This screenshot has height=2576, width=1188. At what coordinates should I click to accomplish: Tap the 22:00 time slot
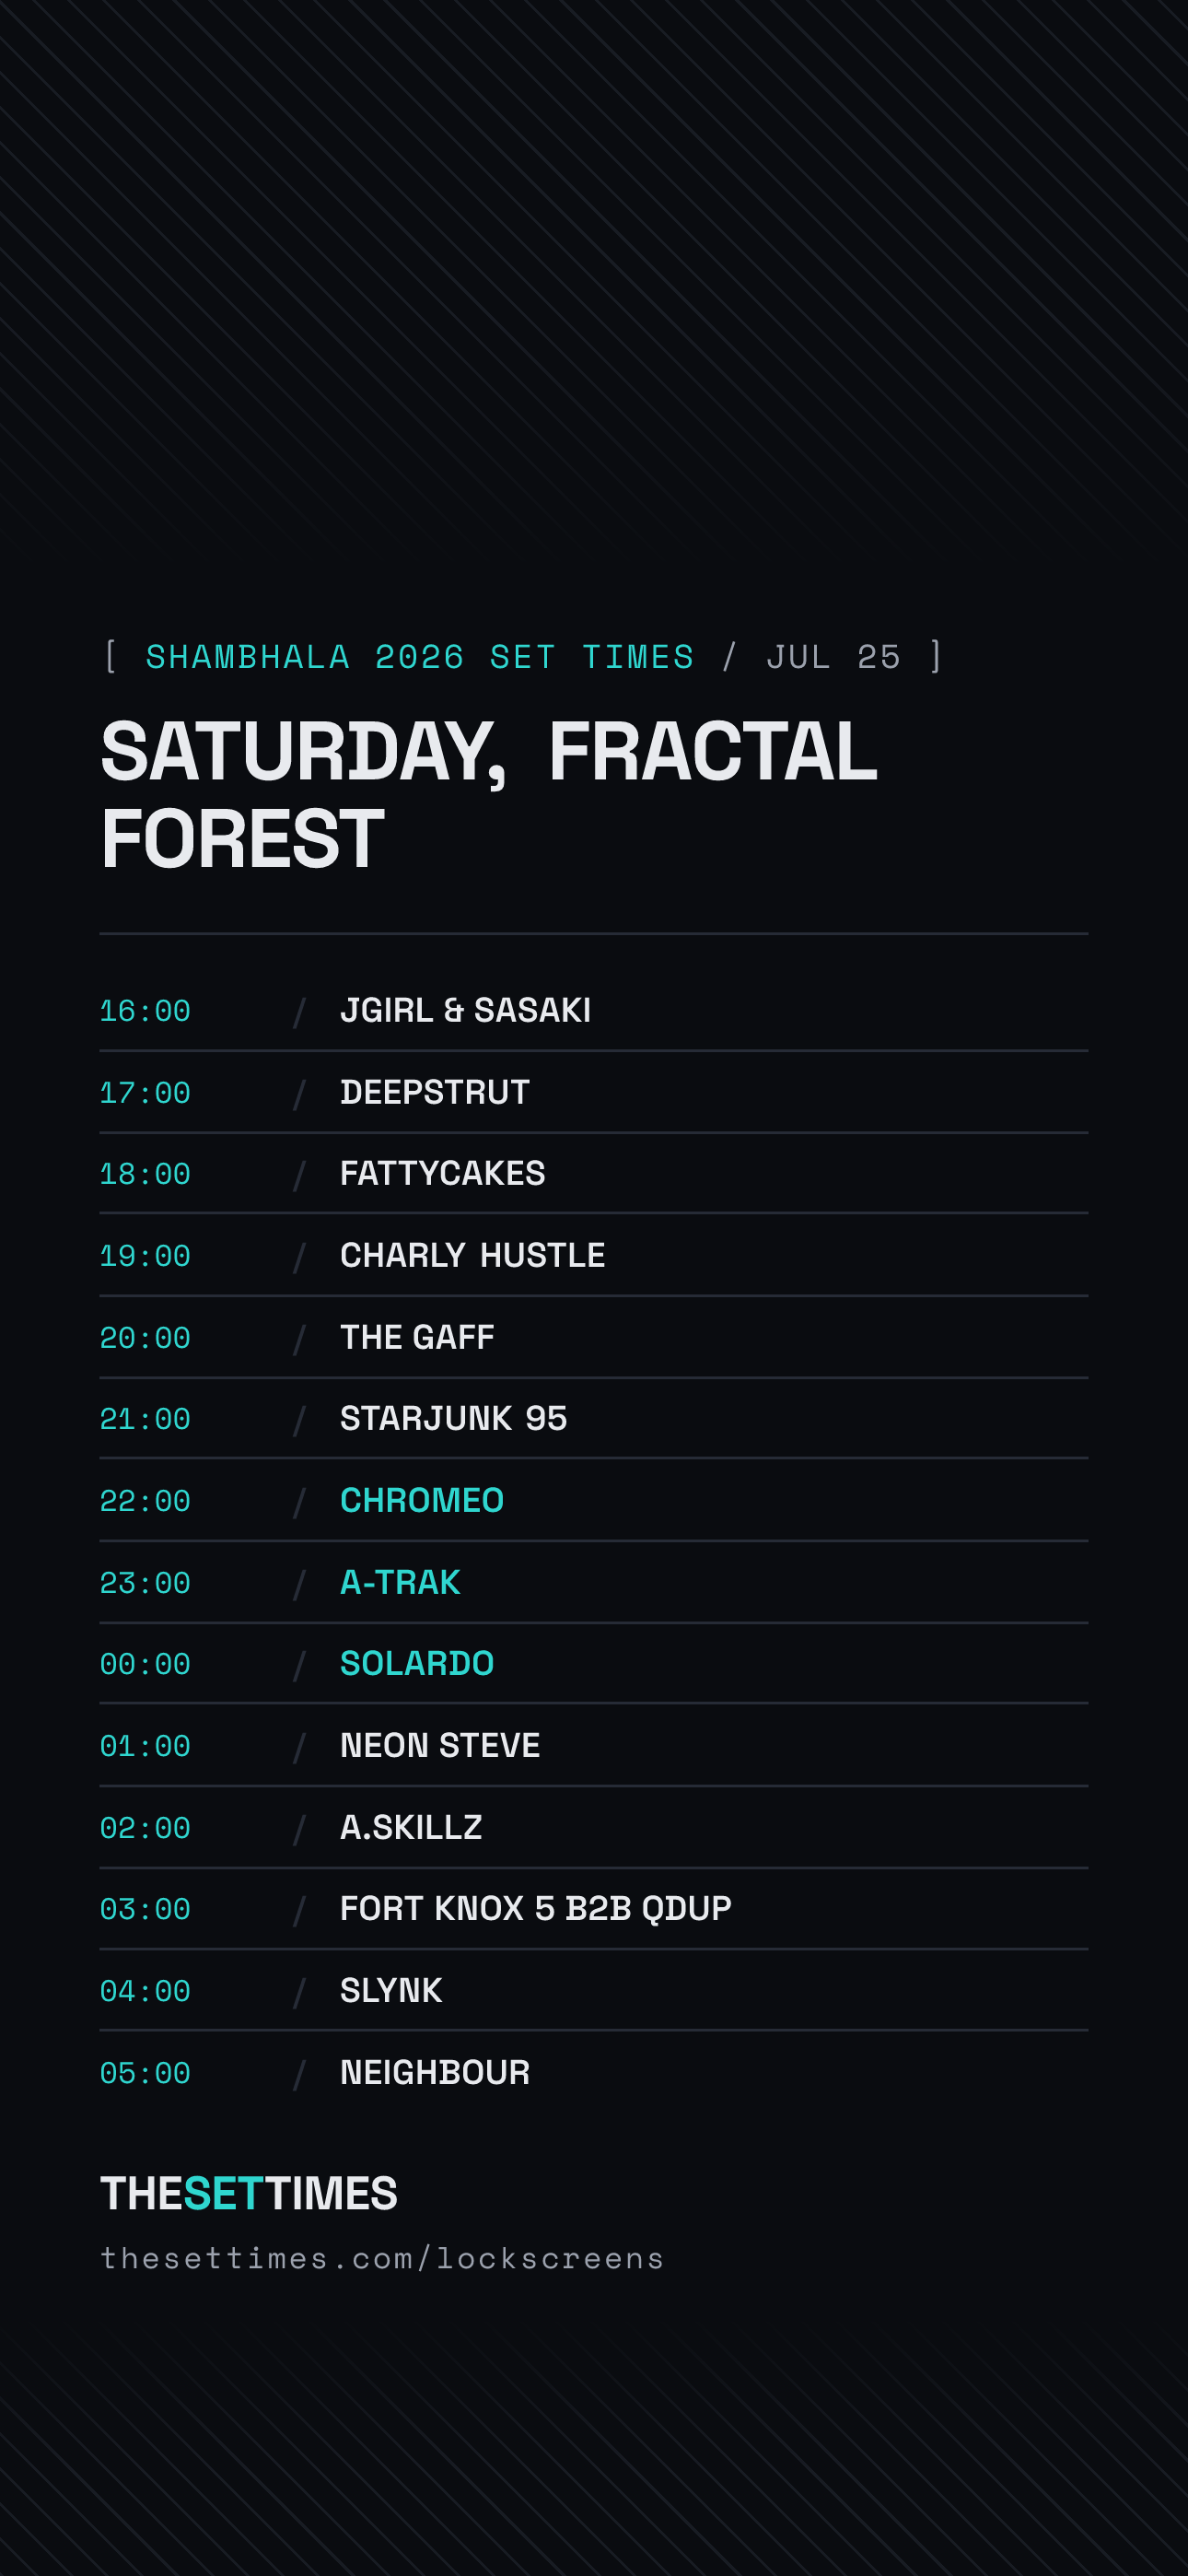(145, 1501)
